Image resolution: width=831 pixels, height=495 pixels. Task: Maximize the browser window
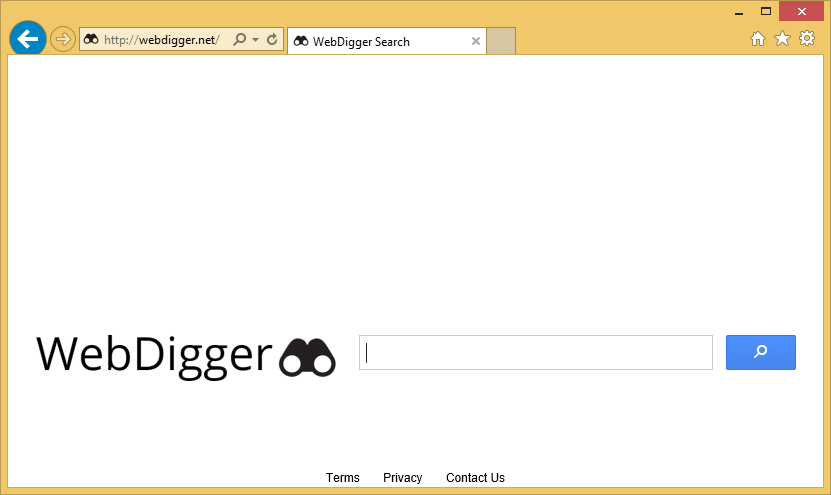(766, 11)
